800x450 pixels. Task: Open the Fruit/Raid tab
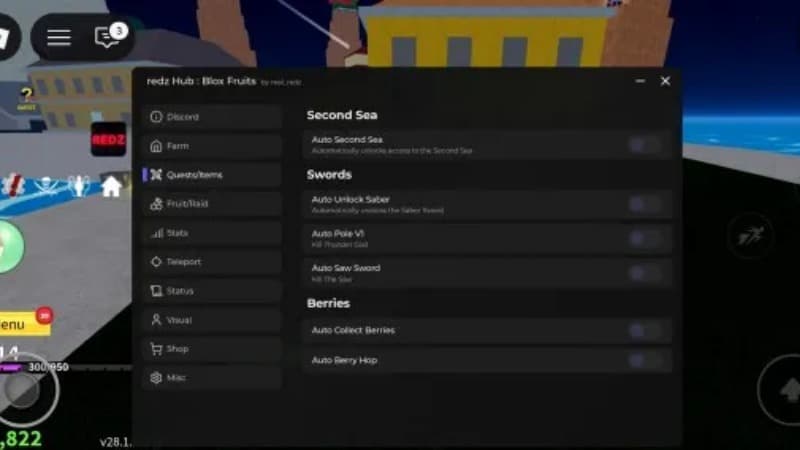coord(212,204)
